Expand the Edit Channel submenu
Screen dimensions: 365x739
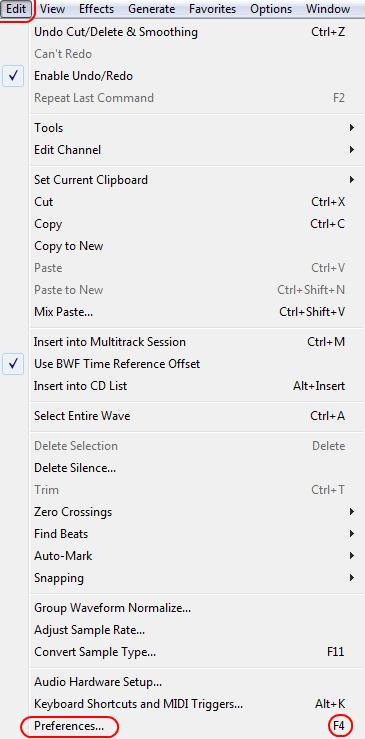pyautogui.click(x=189, y=150)
